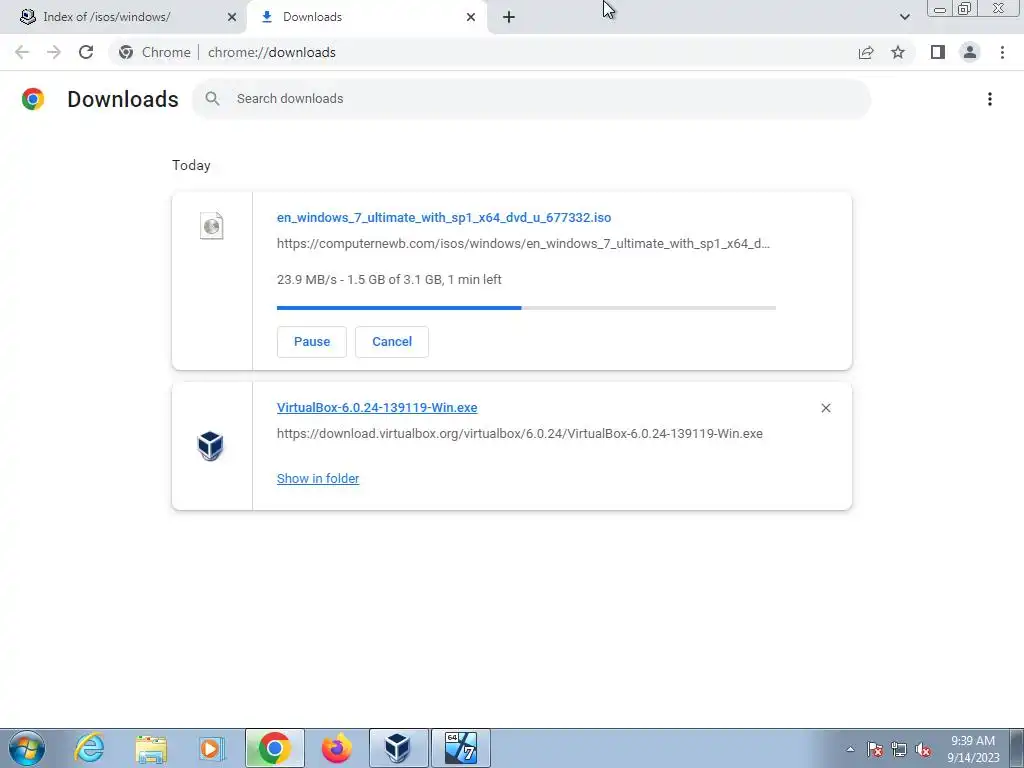Click the search magnifier icon
1024x768 pixels.
tap(212, 99)
